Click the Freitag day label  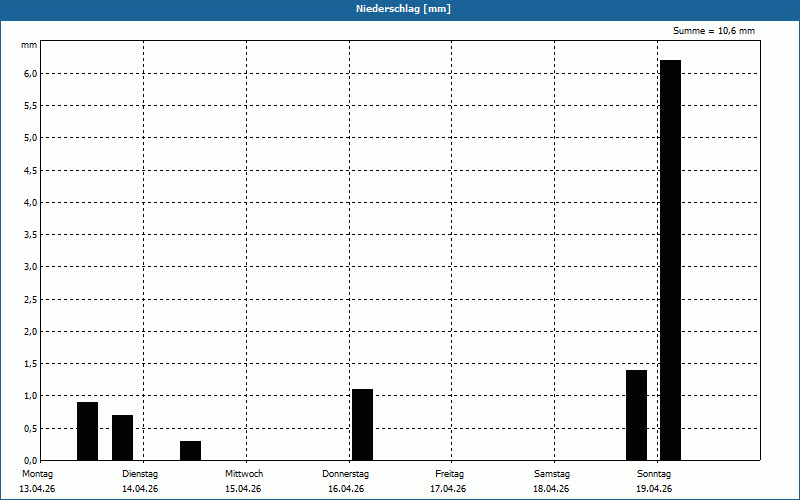click(449, 474)
